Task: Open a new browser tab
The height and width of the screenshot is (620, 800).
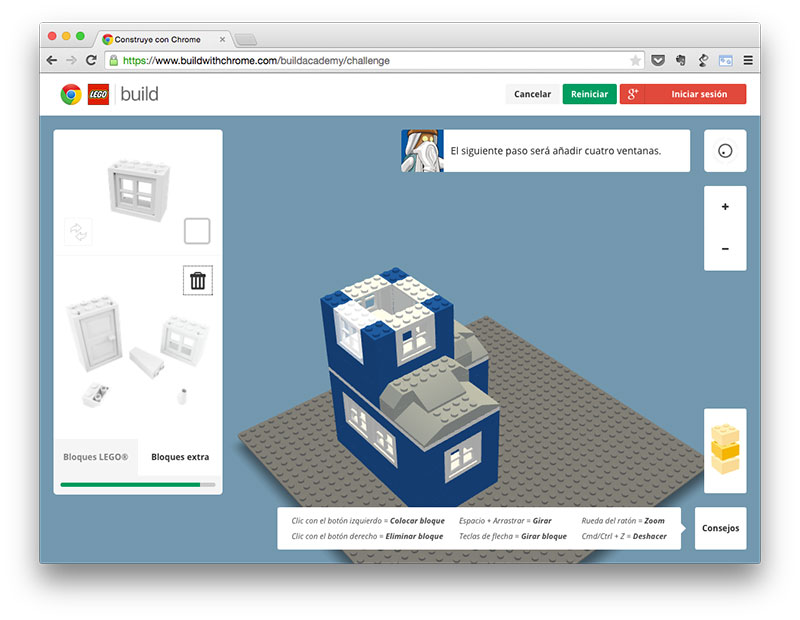Action: [x=245, y=40]
